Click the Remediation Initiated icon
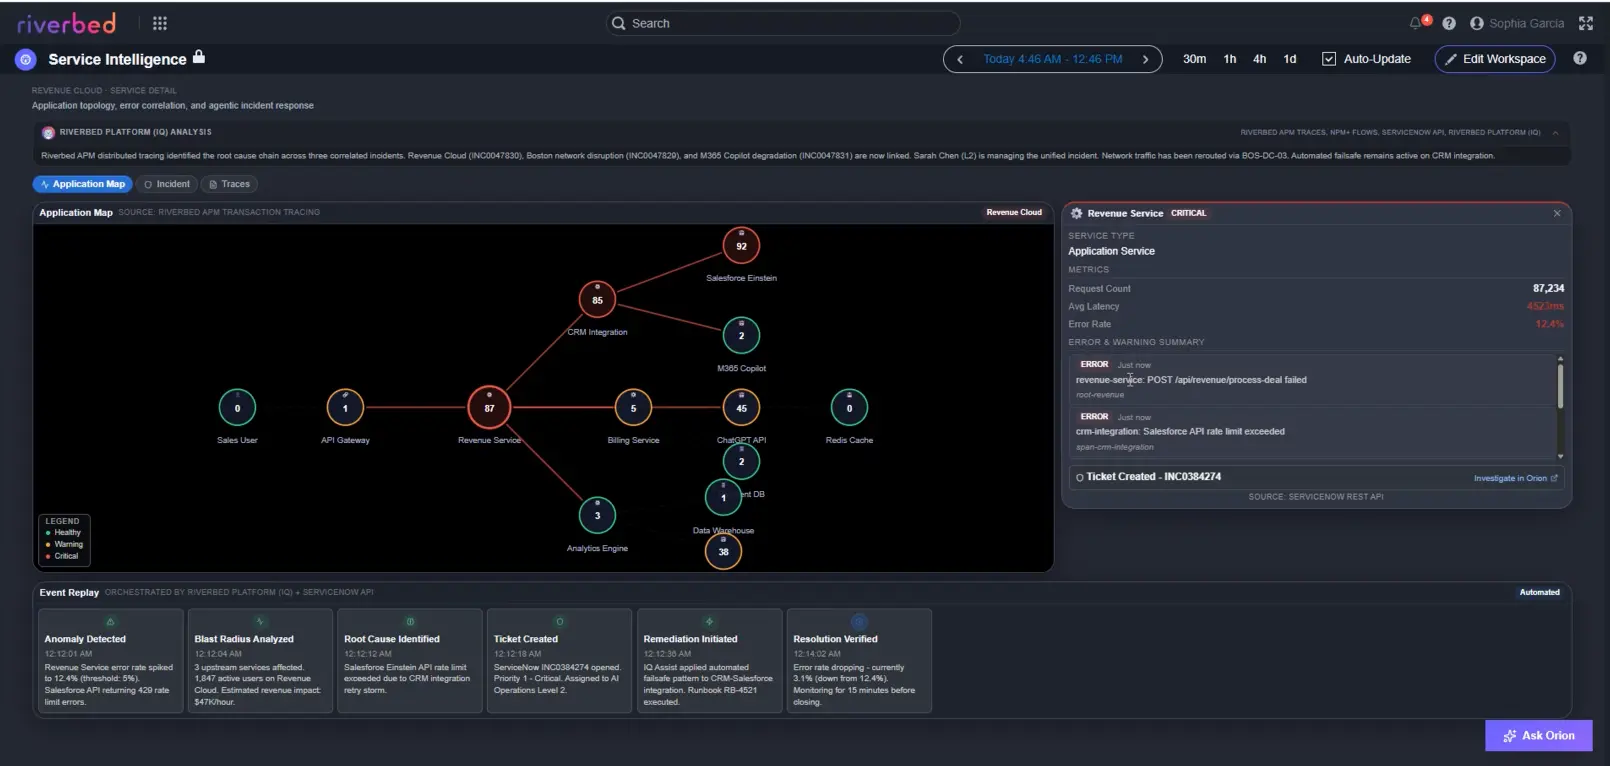 click(x=709, y=622)
